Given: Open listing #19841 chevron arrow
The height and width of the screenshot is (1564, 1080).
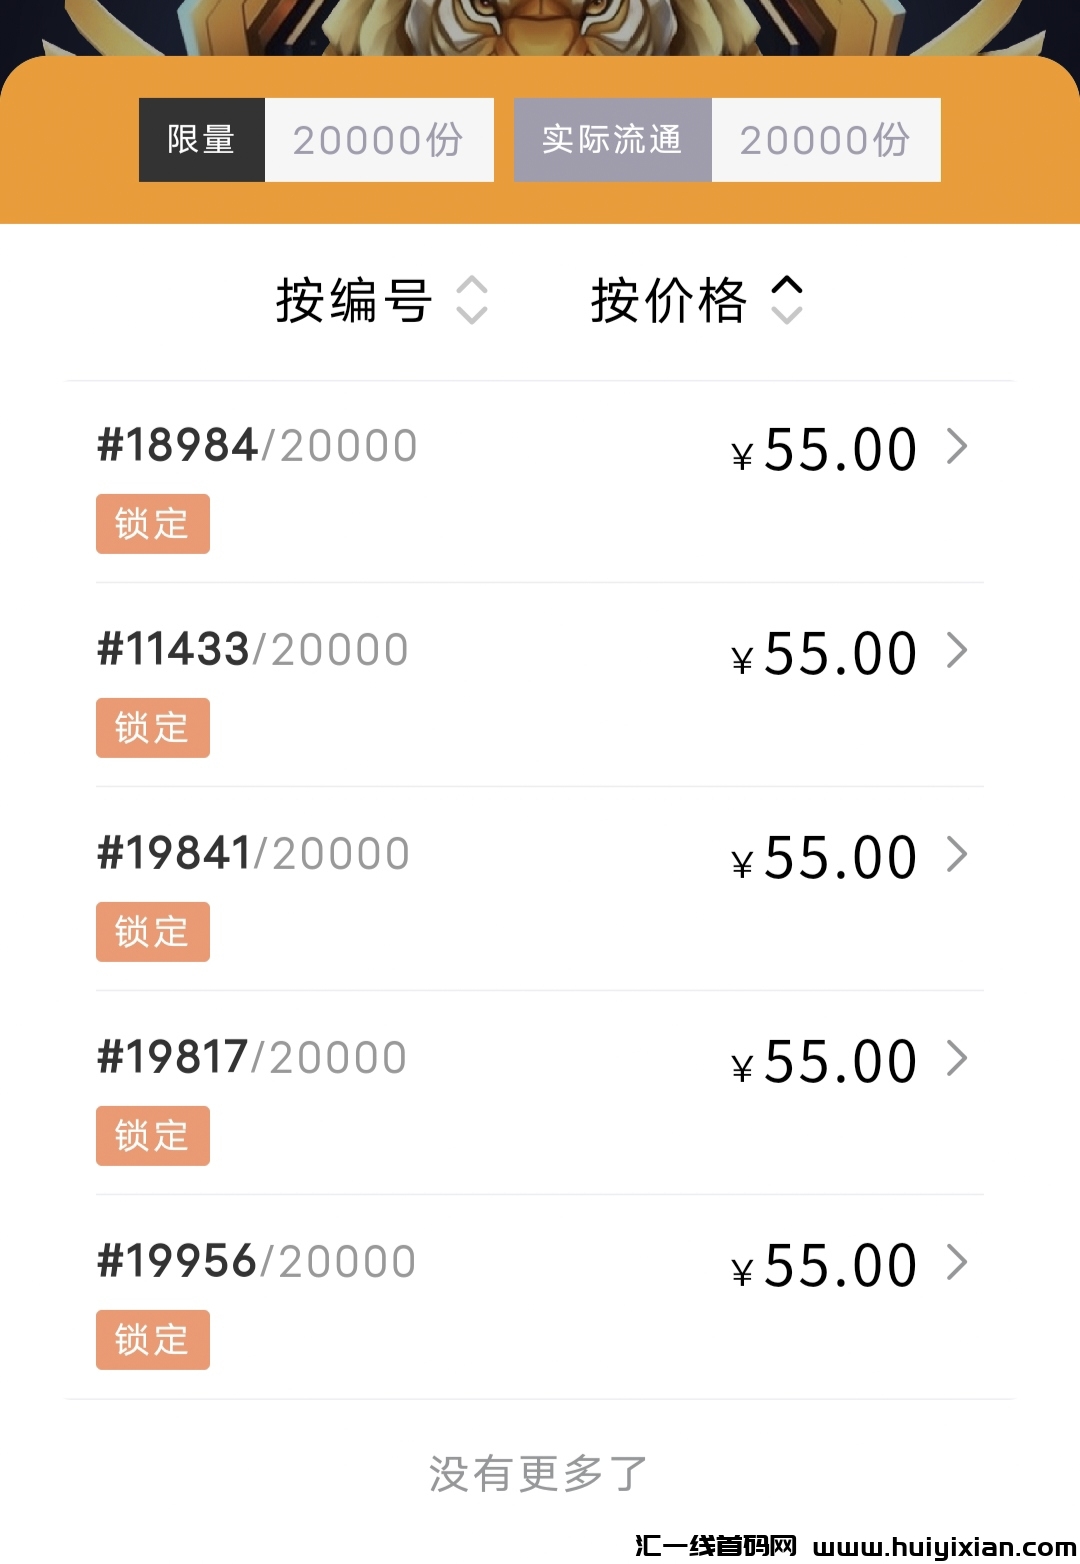Looking at the screenshot, I should [957, 855].
